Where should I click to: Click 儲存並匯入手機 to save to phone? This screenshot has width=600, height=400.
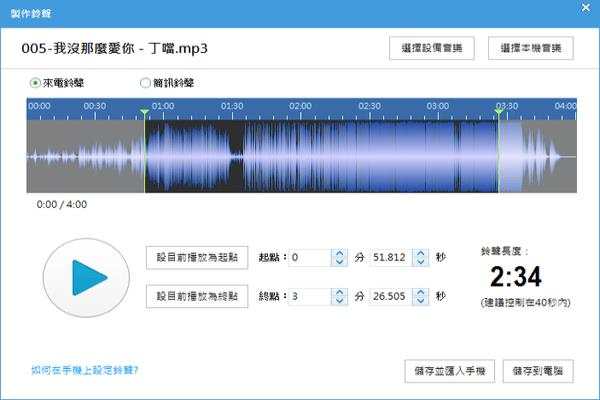click(x=449, y=371)
